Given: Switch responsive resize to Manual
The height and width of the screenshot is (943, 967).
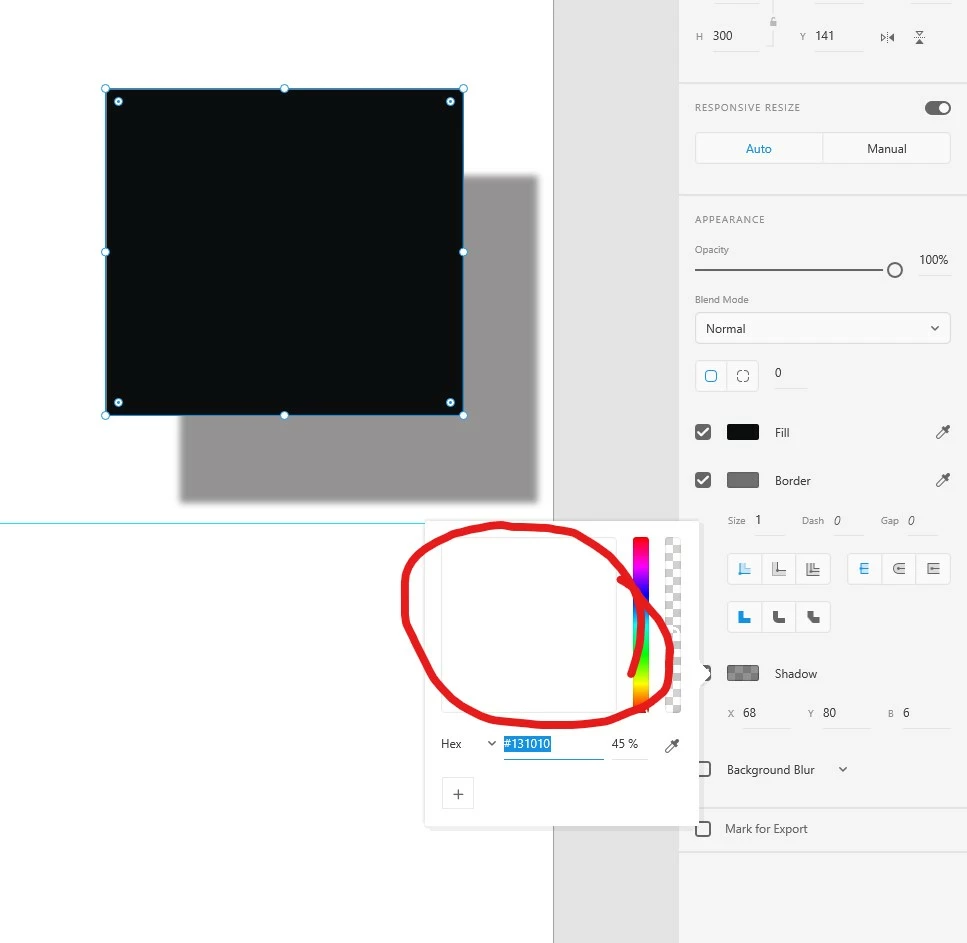Looking at the screenshot, I should point(886,149).
